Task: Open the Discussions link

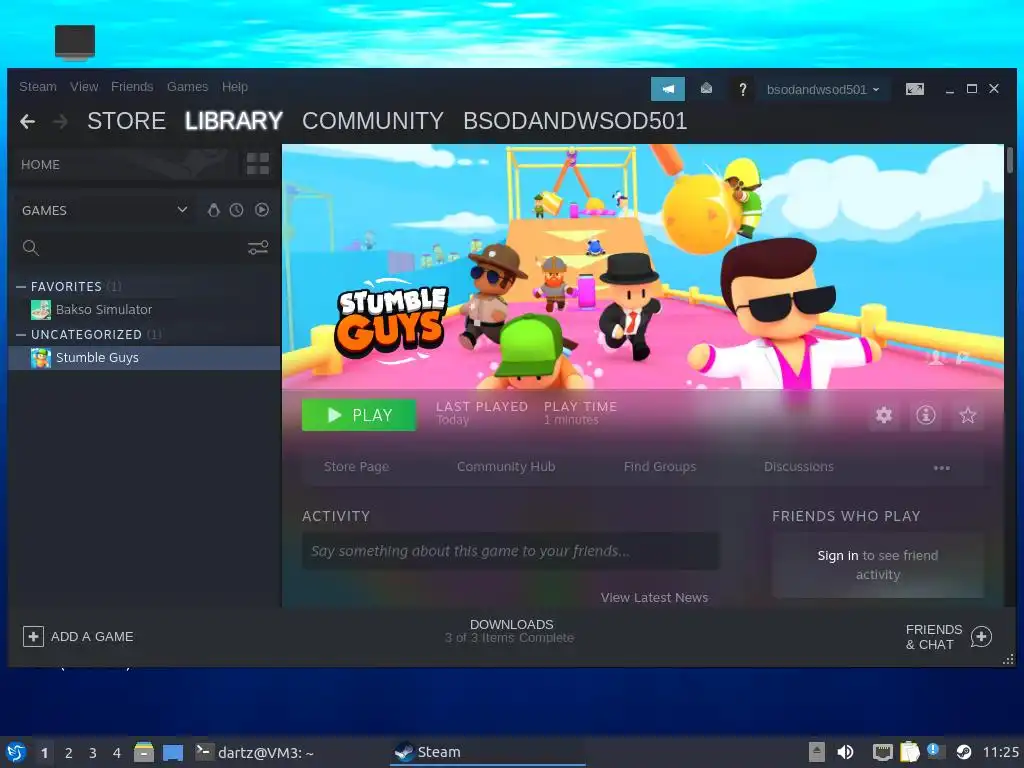Action: click(799, 466)
